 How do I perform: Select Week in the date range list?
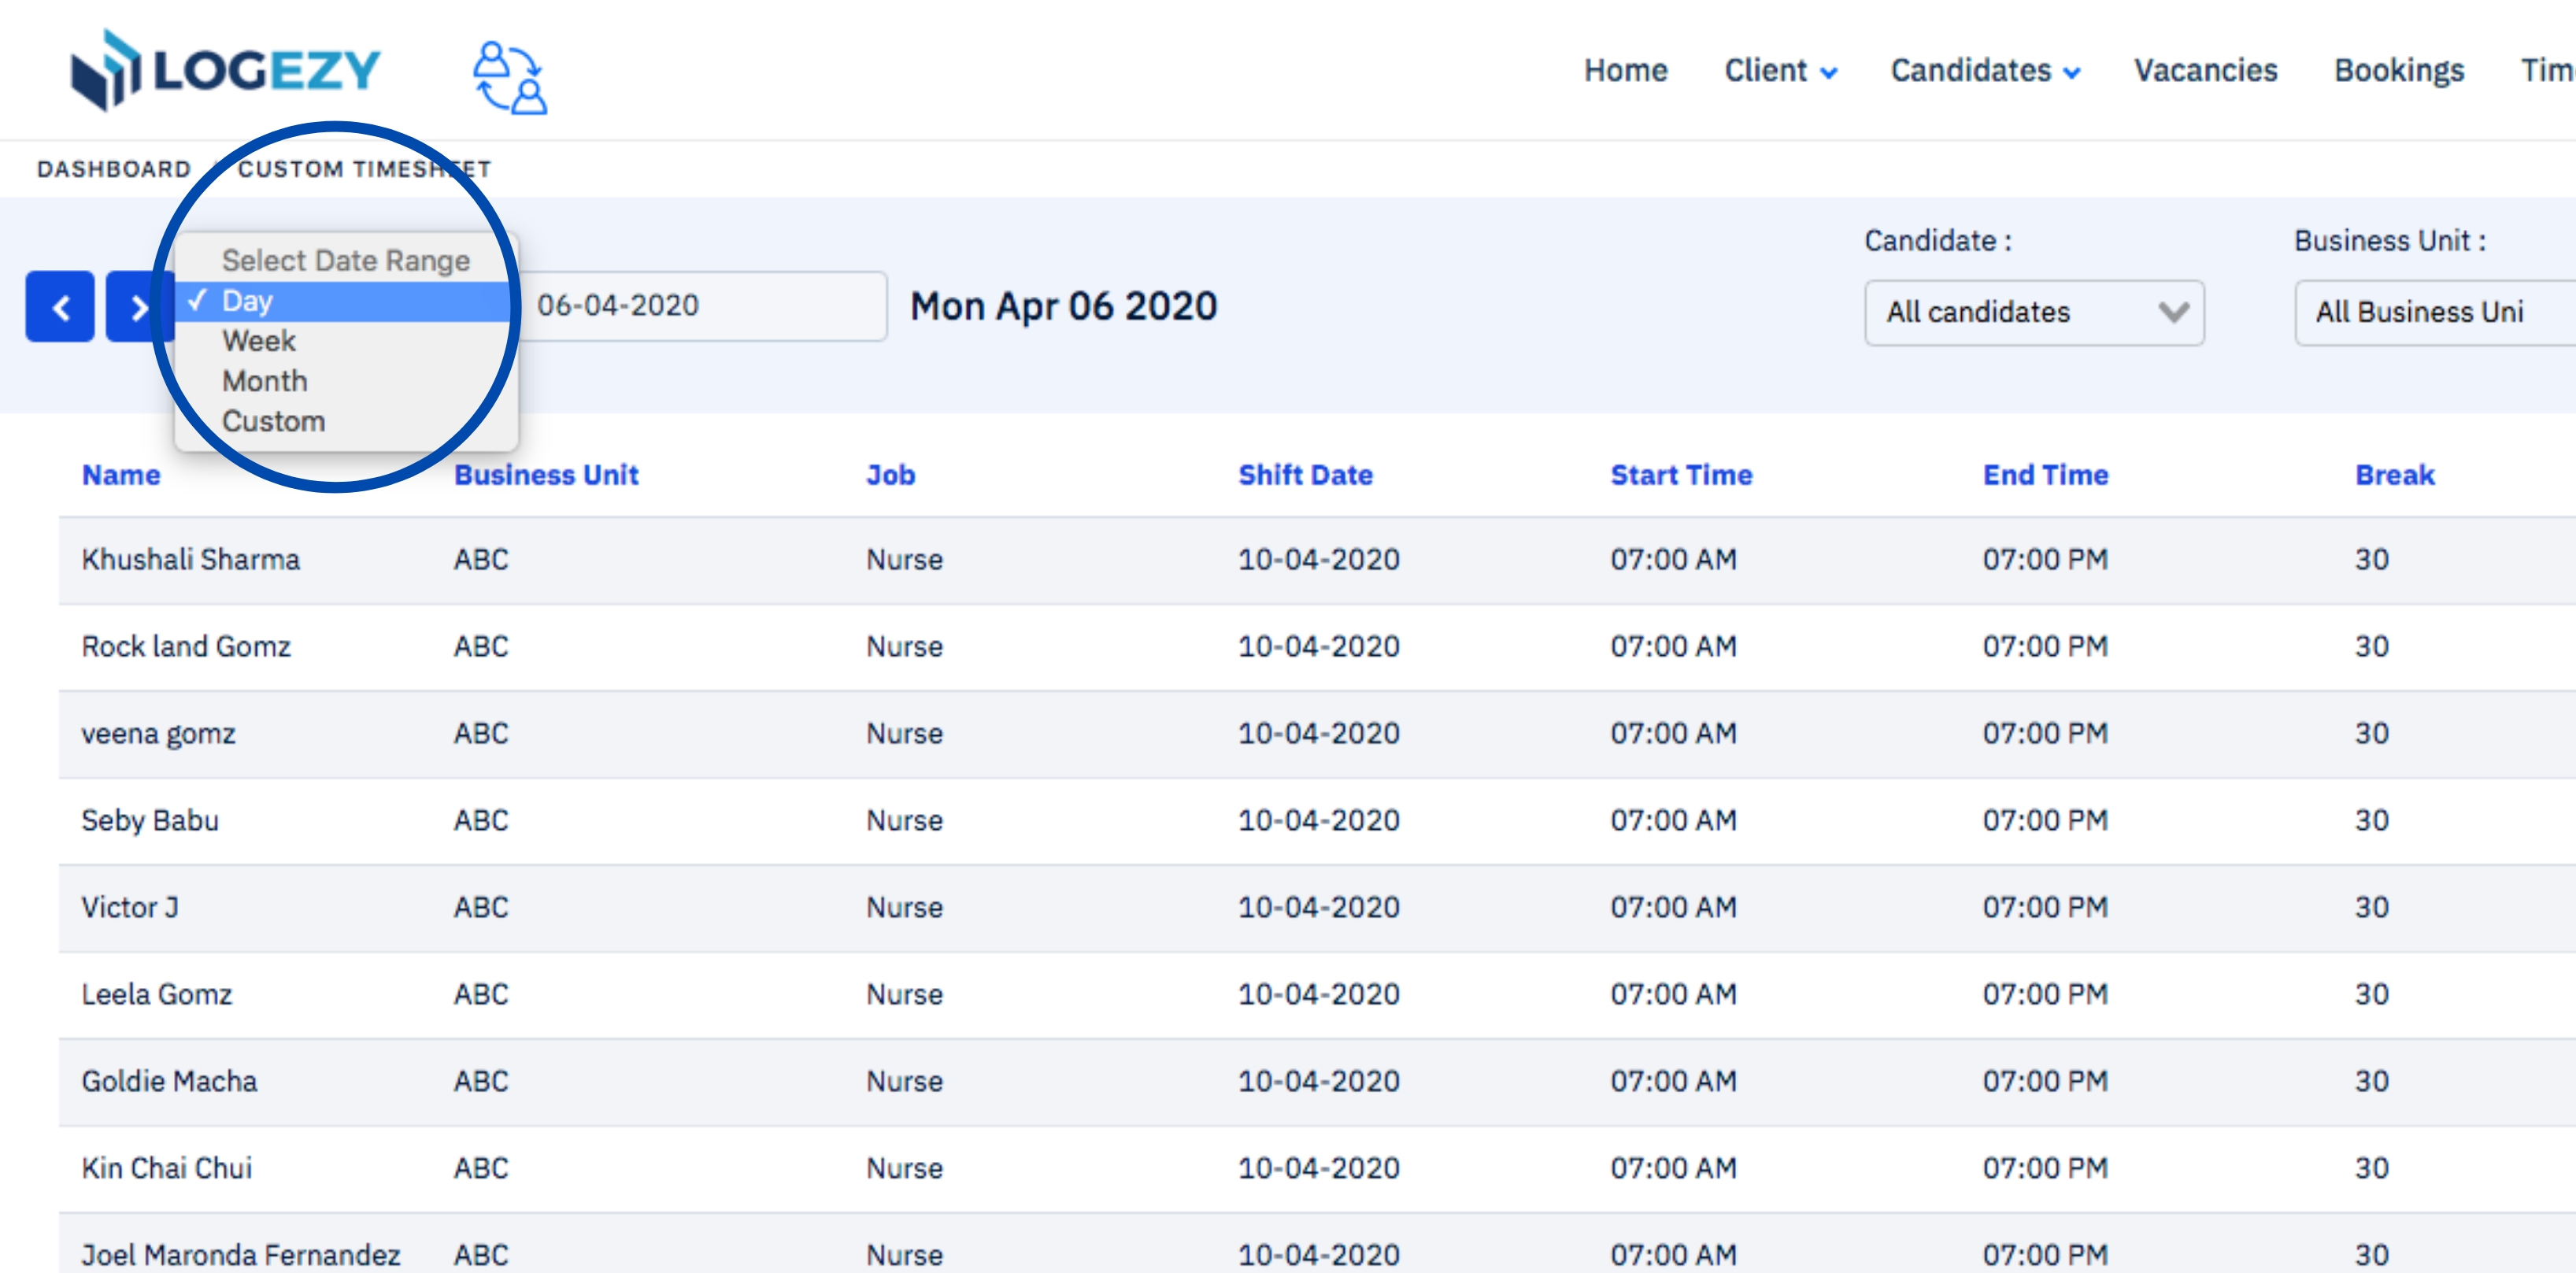point(346,341)
